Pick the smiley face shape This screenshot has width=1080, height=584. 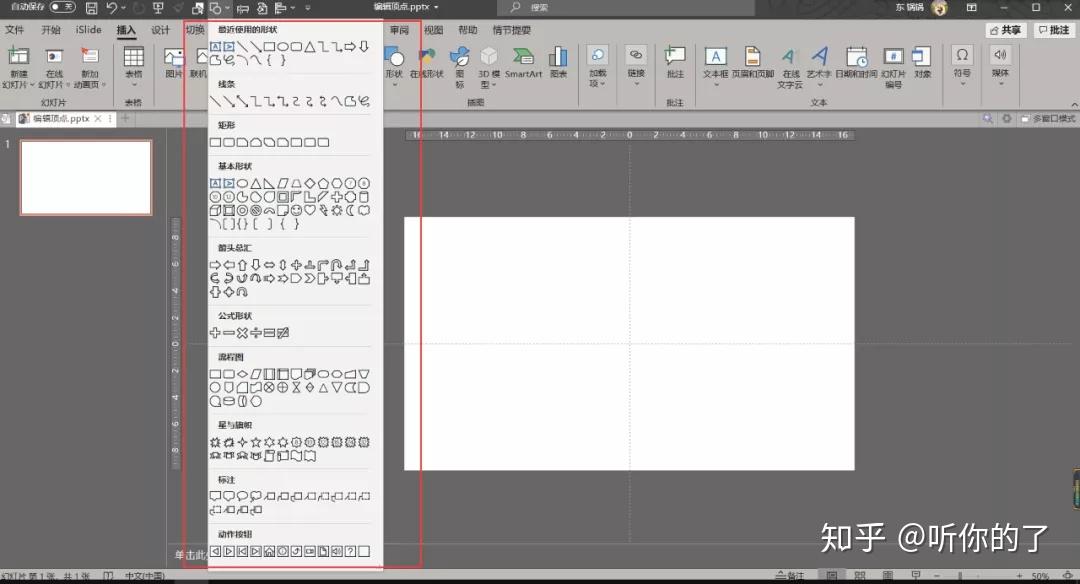(x=296, y=210)
